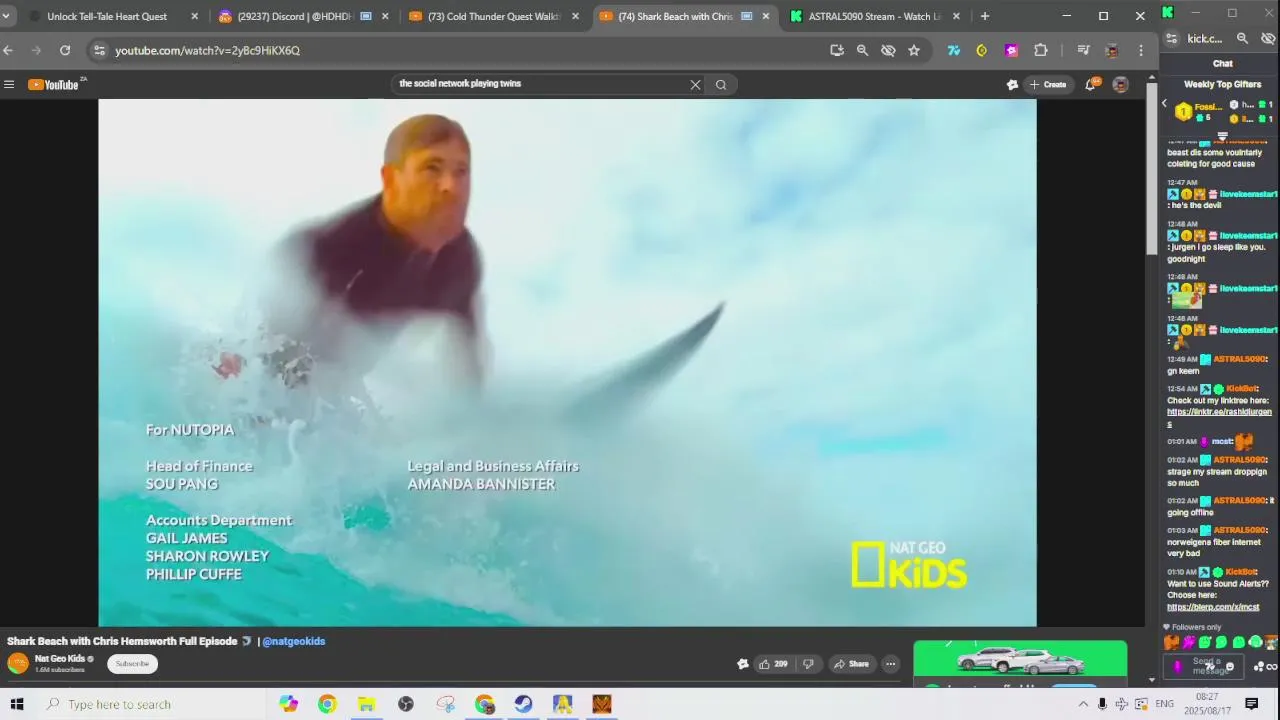Open the @natgeokids link in the title
The width and height of the screenshot is (1280, 720).
[294, 641]
